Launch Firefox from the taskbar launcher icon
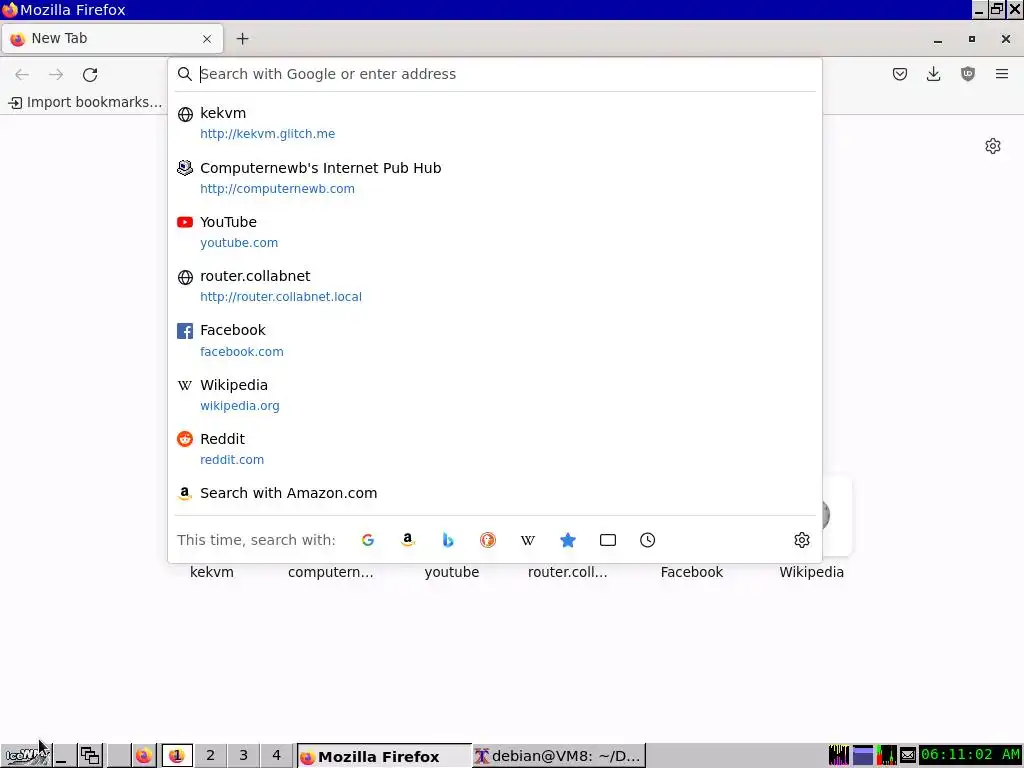 pos(144,756)
